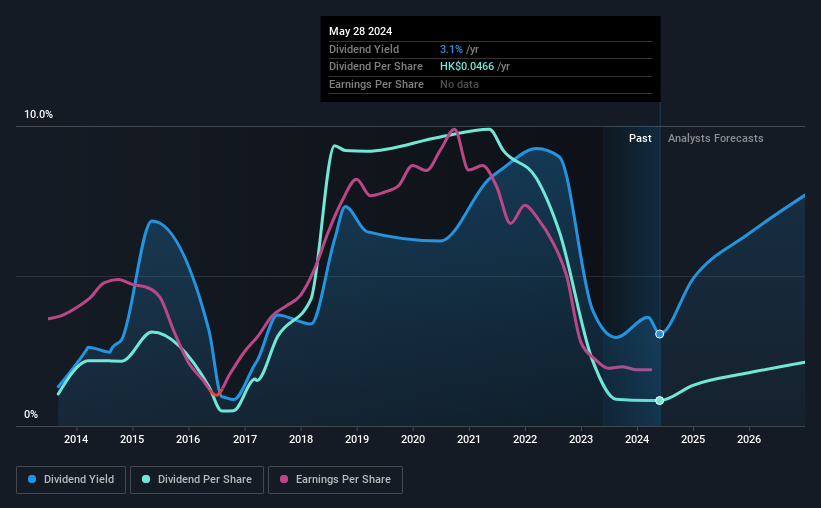The image size is (821, 508).
Task: Click the Dividend Yield row label in the tooltip
Action: (x=364, y=49)
